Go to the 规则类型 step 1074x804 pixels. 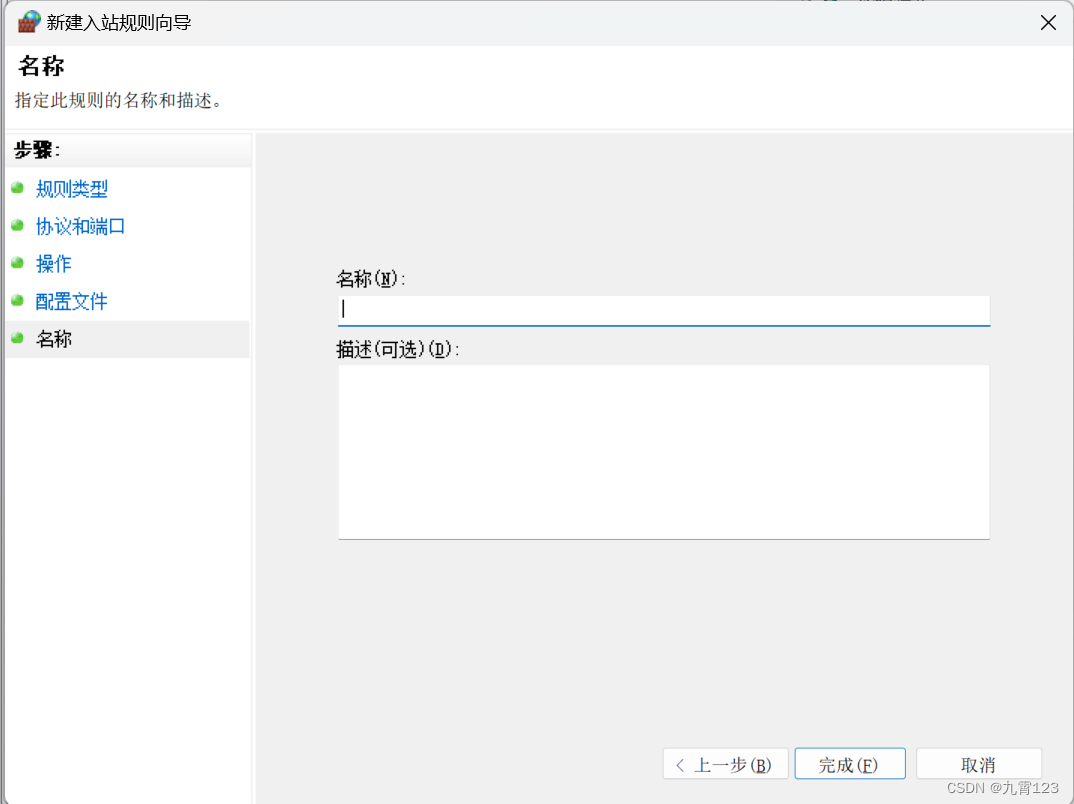(72, 188)
